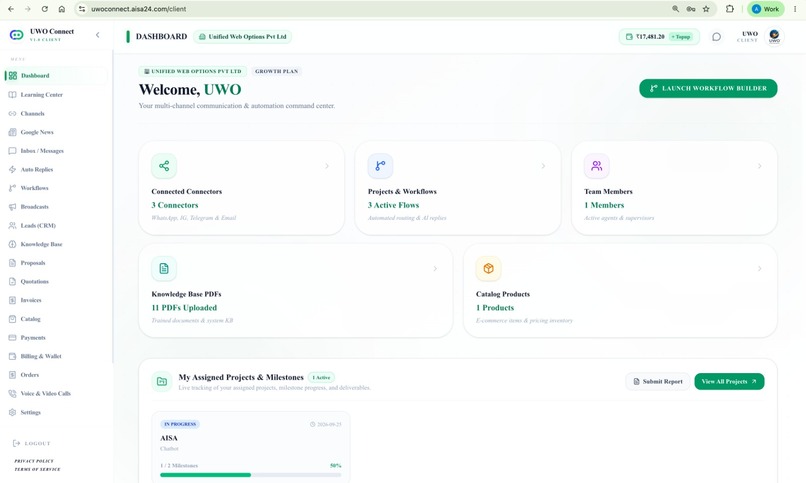The image size is (806, 483).
Task: Click the Workflows branch icon in sidebar
Action: tap(12, 188)
